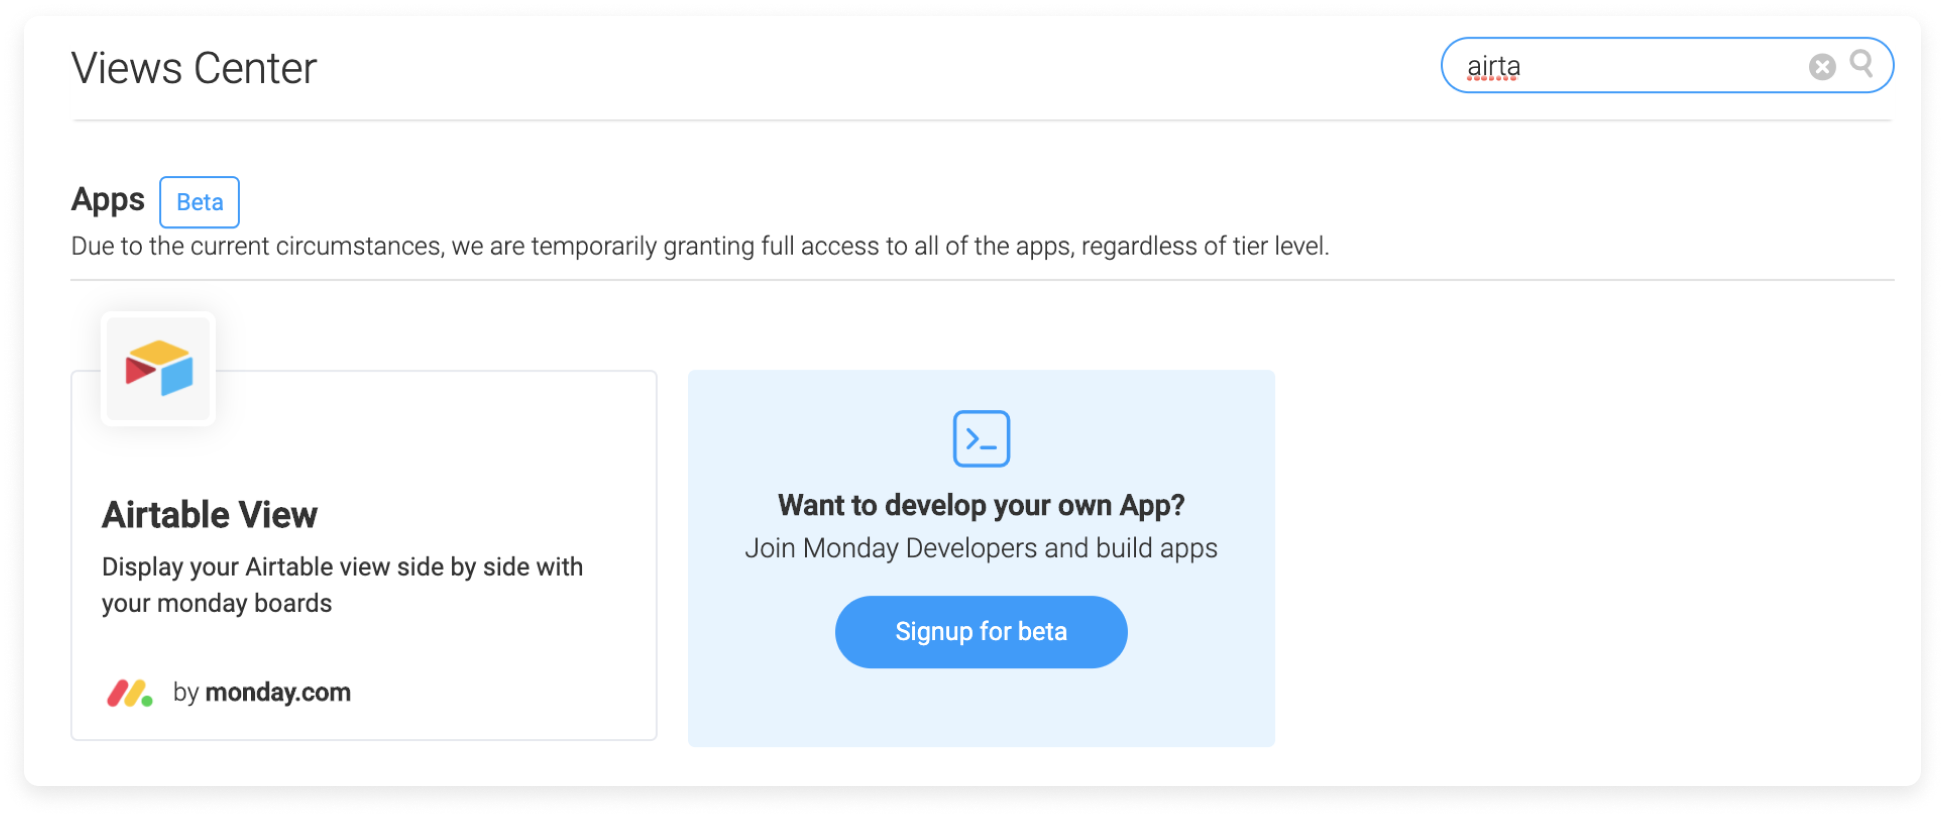
Task: Click the 'Want to develop your own App?' text
Action: point(980,505)
